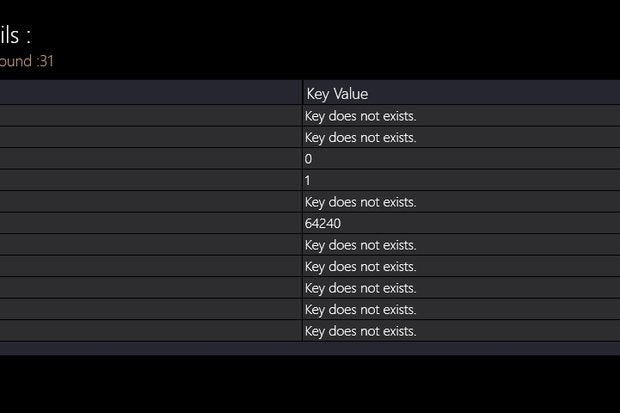Image resolution: width=620 pixels, height=413 pixels.
Task: Click the "ound :31" count text
Action: pos(26,61)
